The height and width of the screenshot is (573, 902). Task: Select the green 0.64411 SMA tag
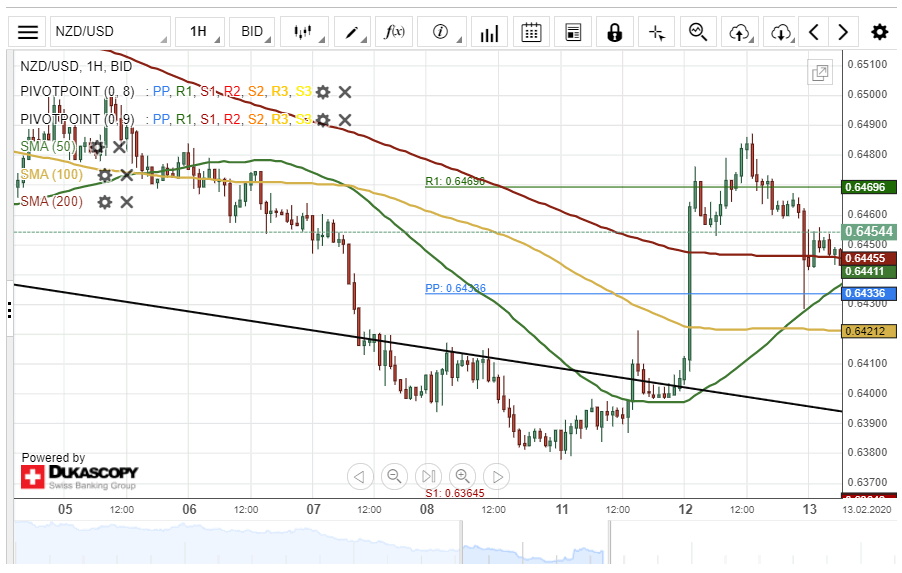pos(869,272)
